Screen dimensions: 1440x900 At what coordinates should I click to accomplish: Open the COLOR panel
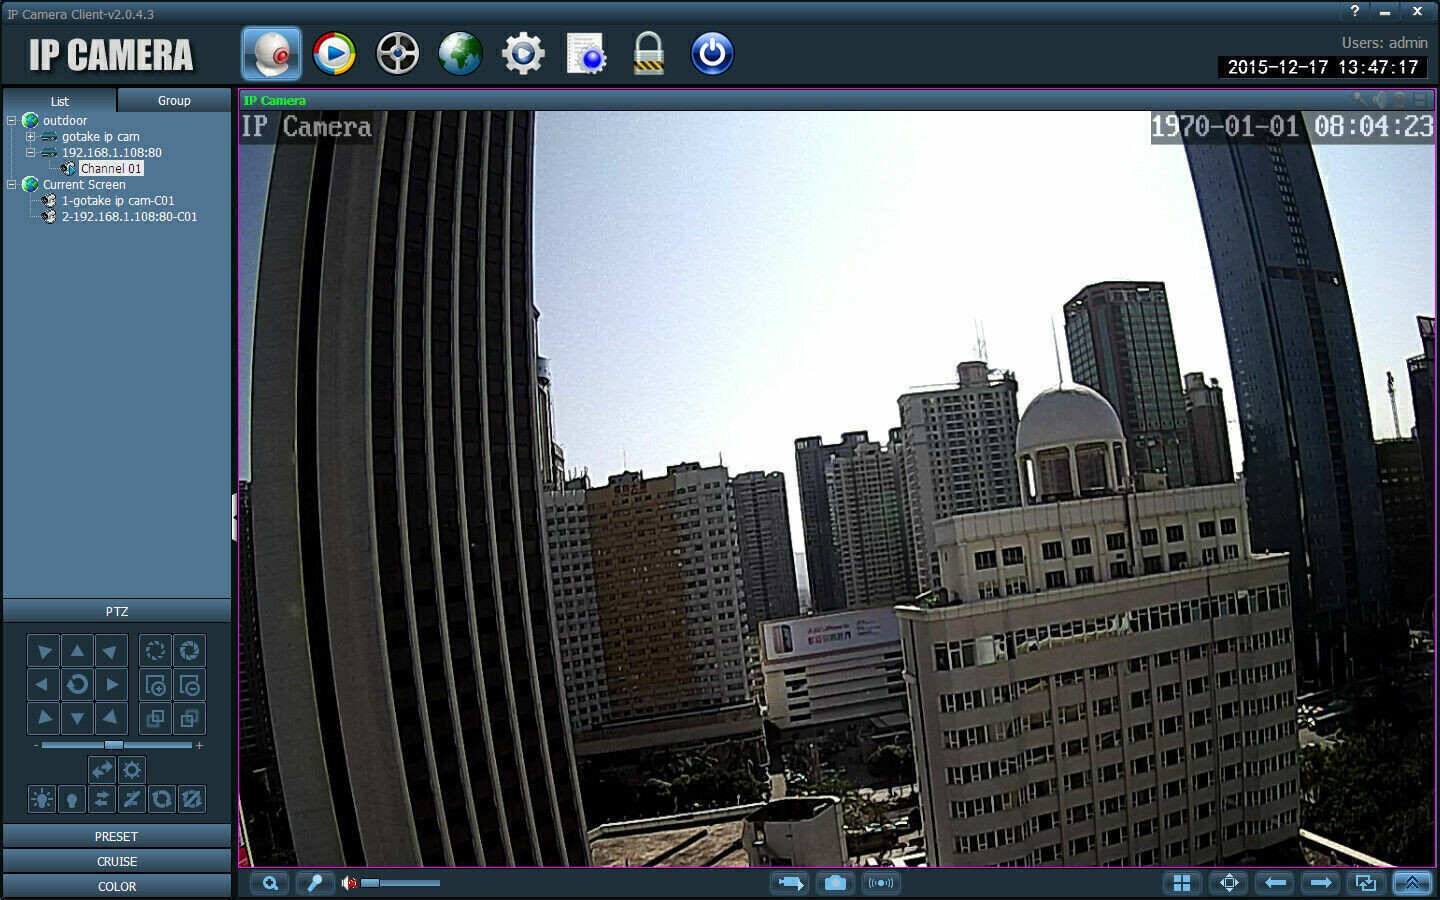(x=117, y=886)
